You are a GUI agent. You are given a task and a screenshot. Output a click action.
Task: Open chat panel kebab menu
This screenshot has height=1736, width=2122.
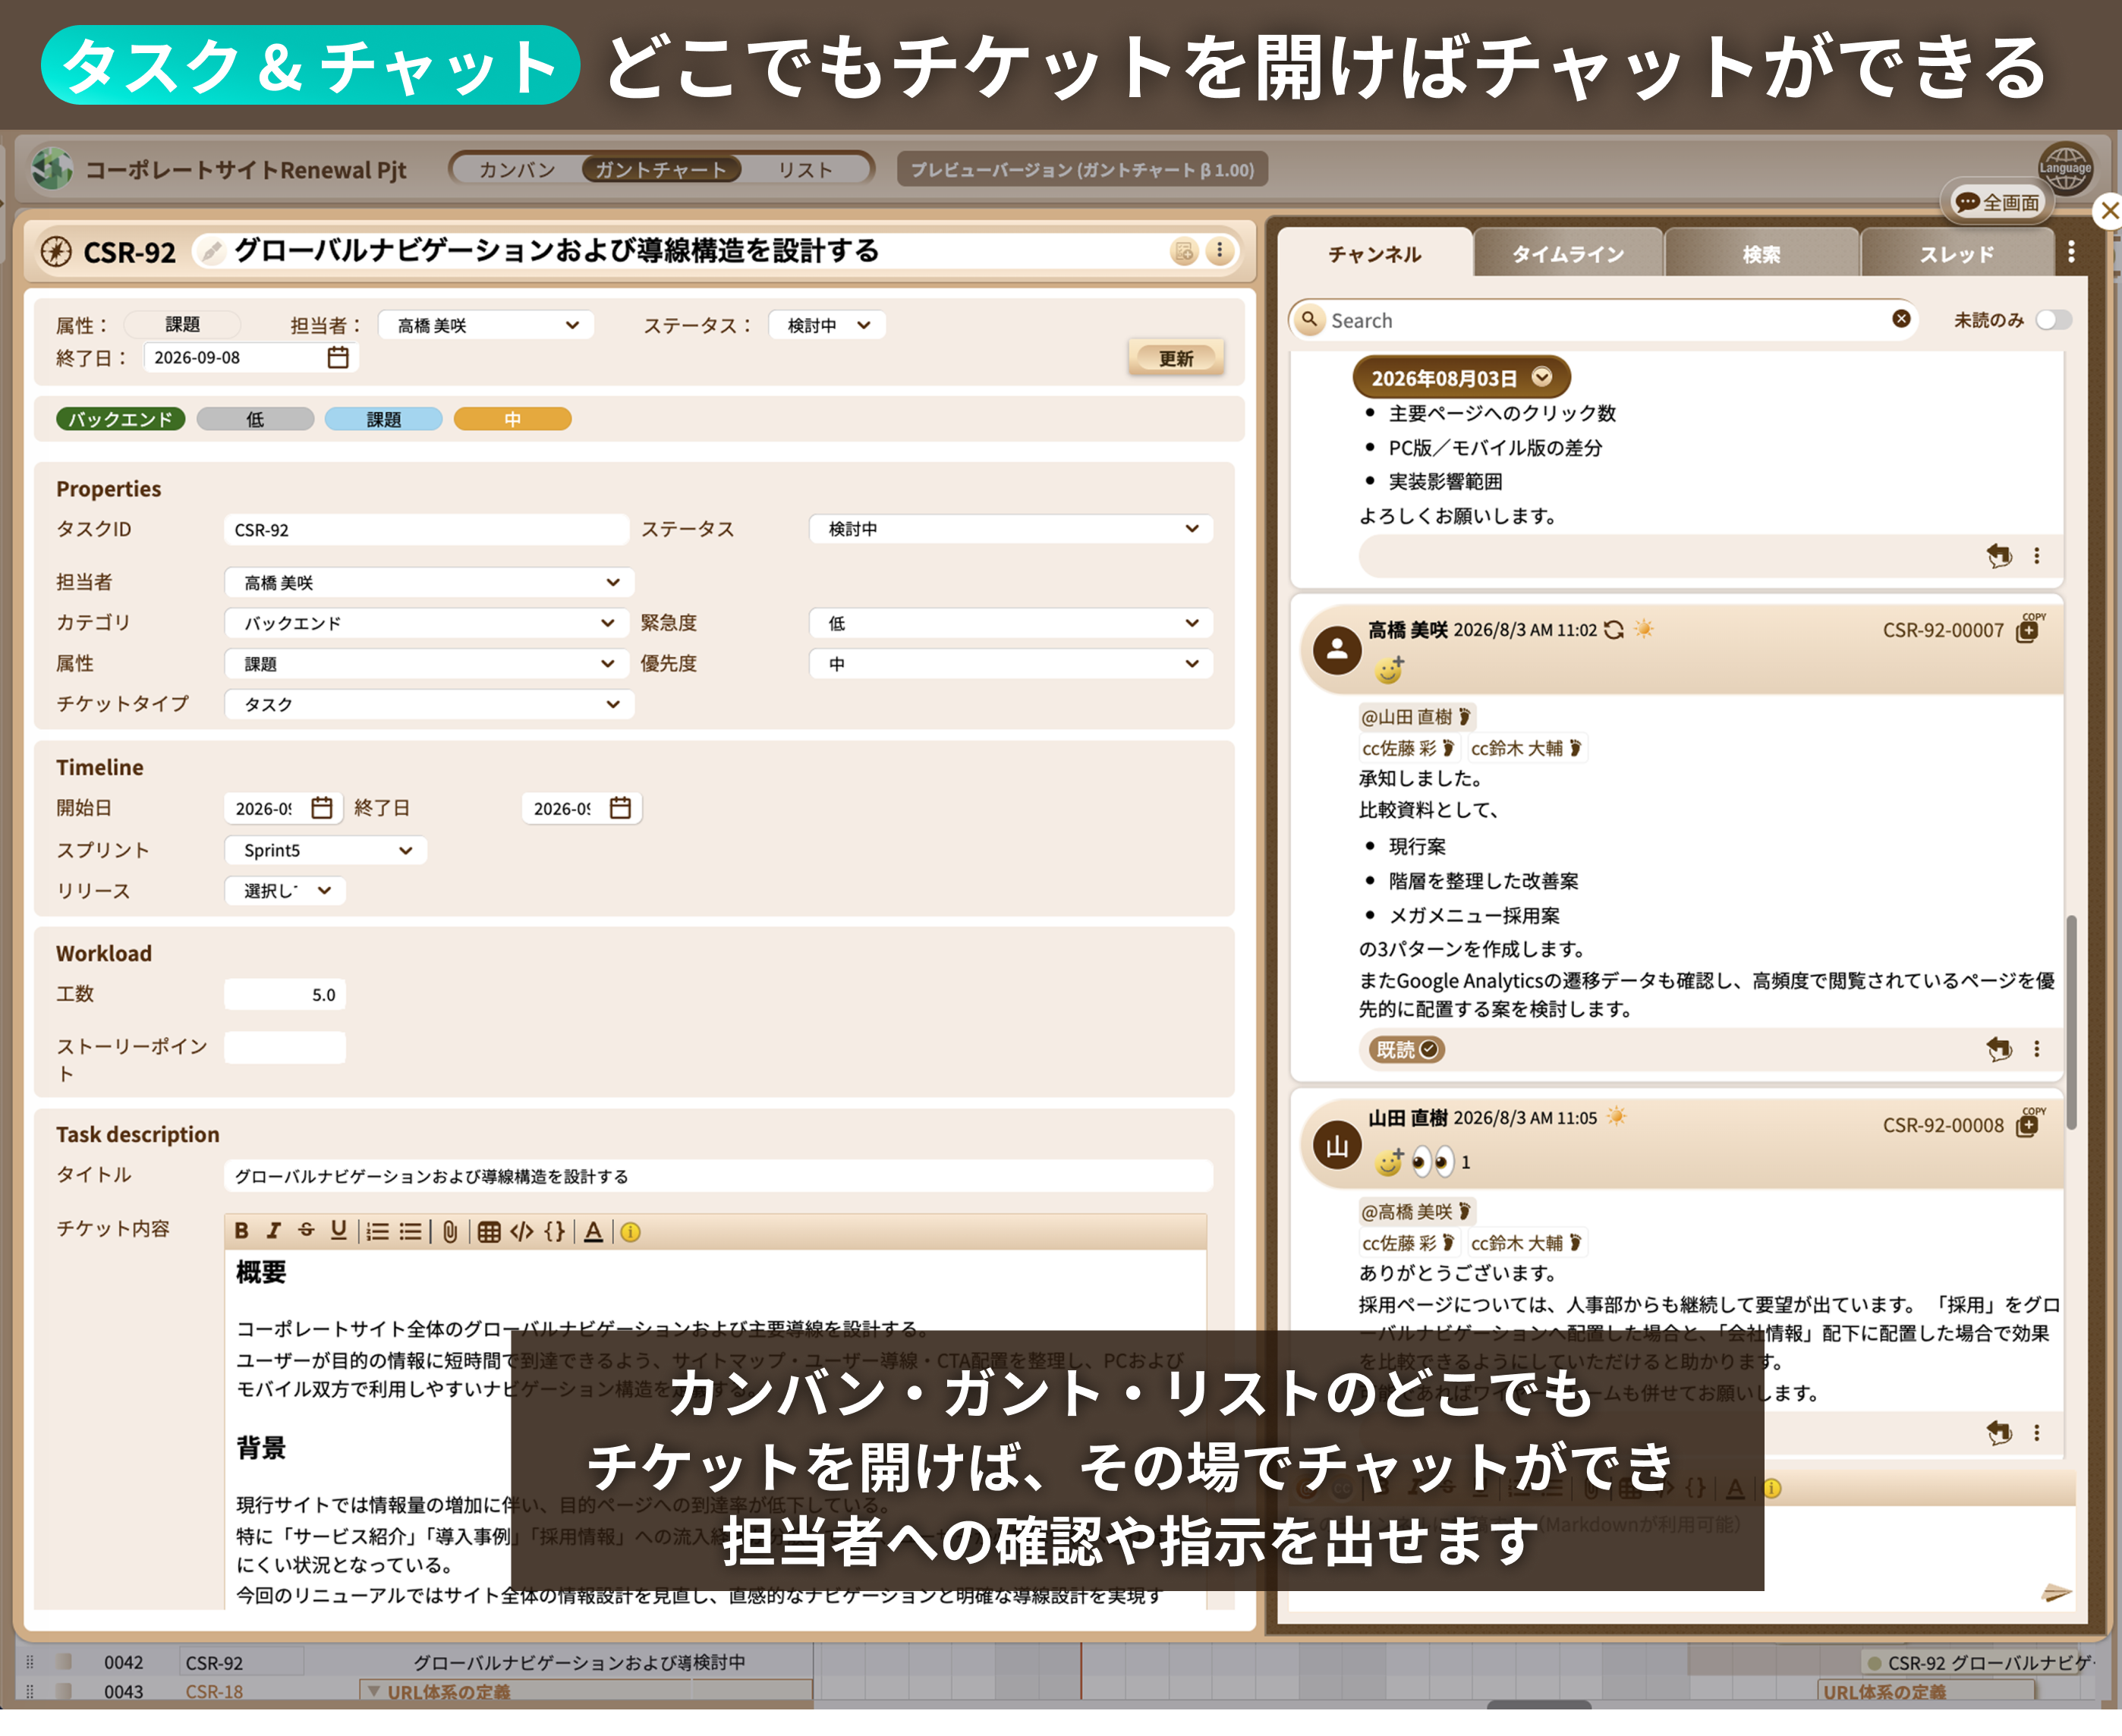tap(2071, 252)
